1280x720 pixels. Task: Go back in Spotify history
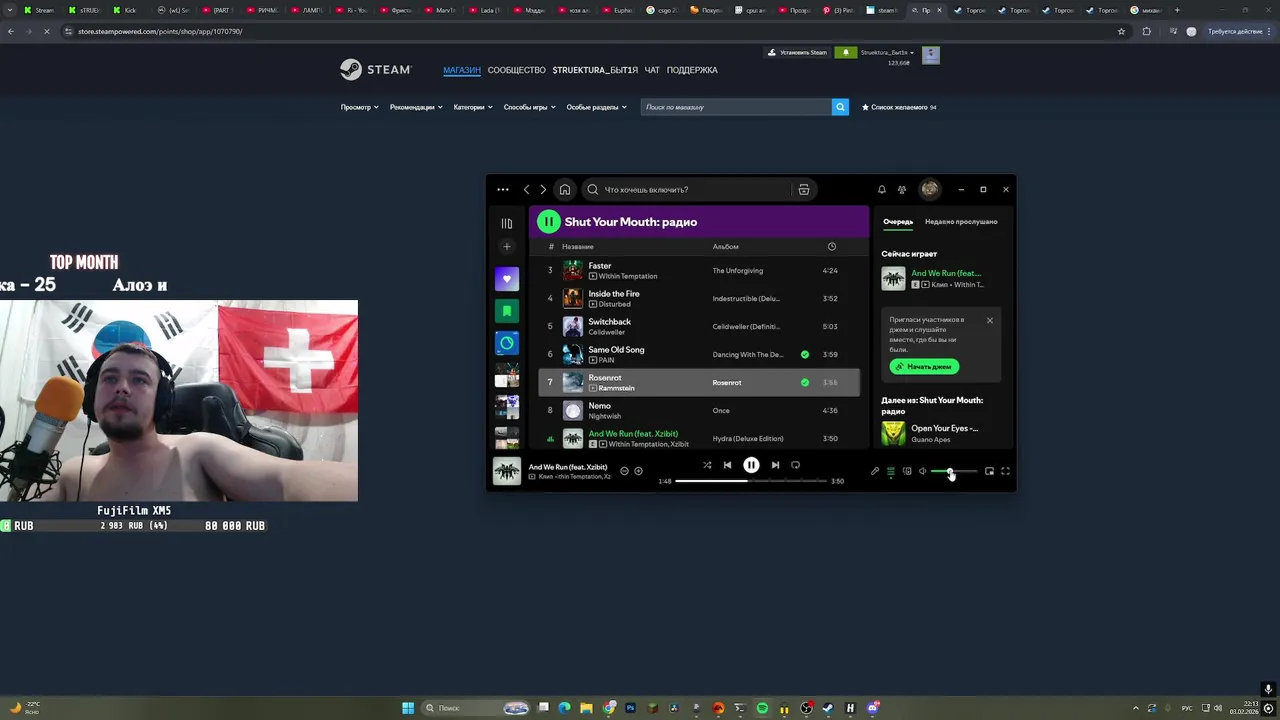coord(527,189)
